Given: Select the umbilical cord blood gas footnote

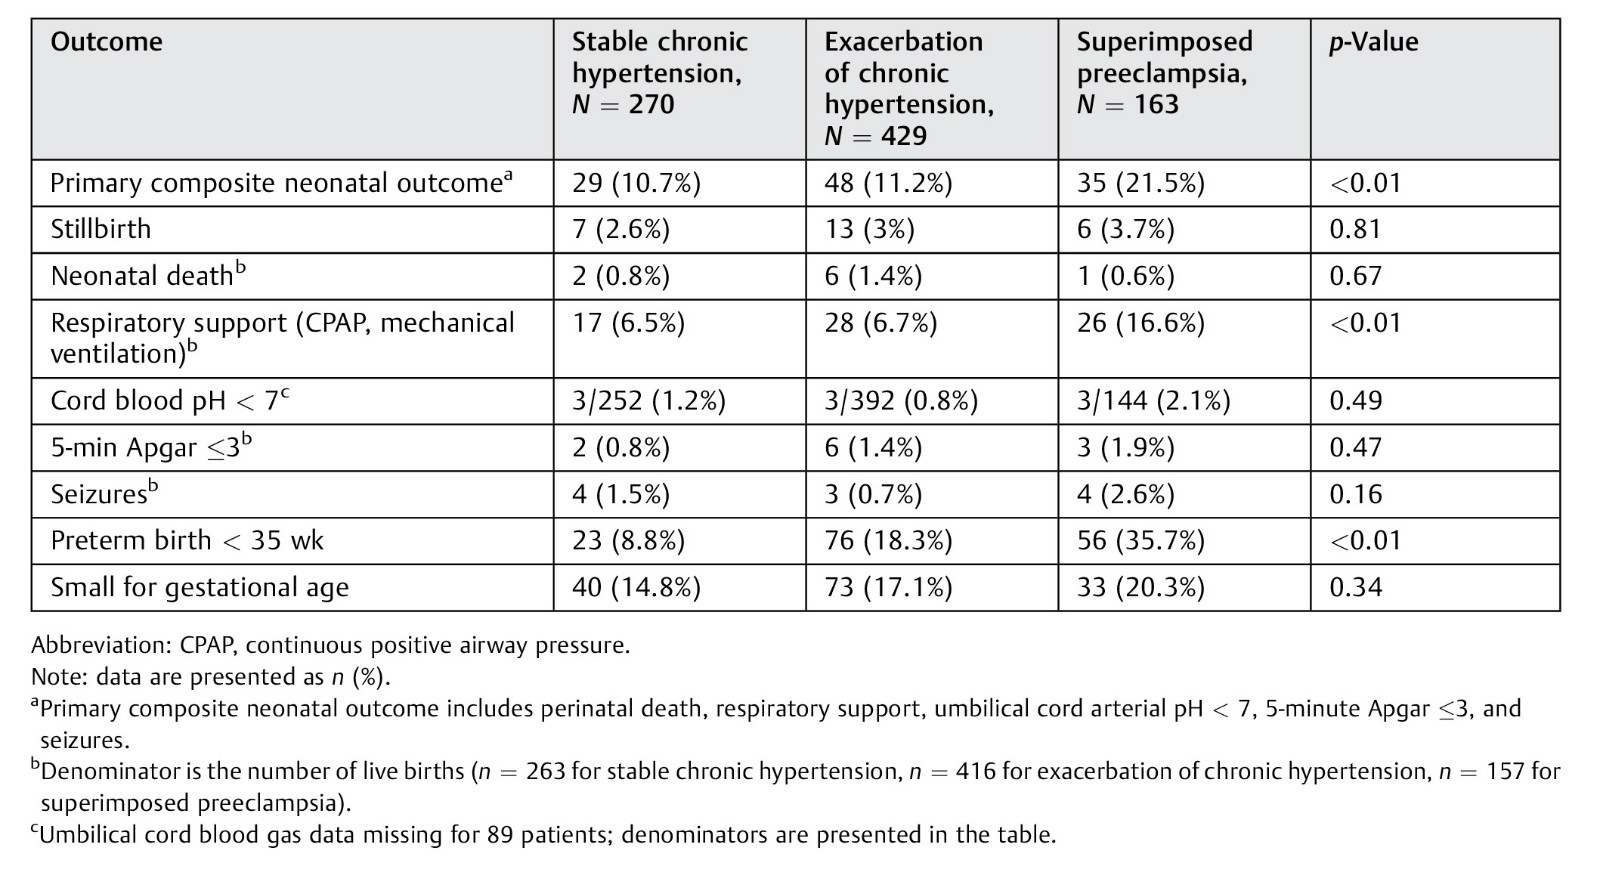Looking at the screenshot, I should (543, 834).
